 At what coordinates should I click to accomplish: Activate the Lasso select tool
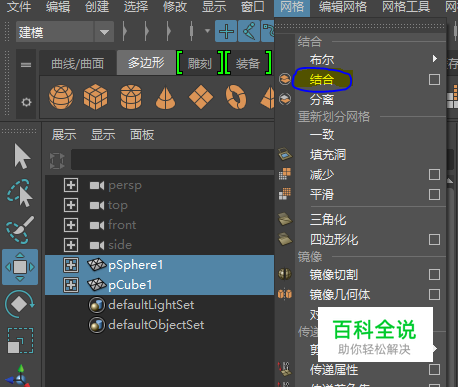20,193
